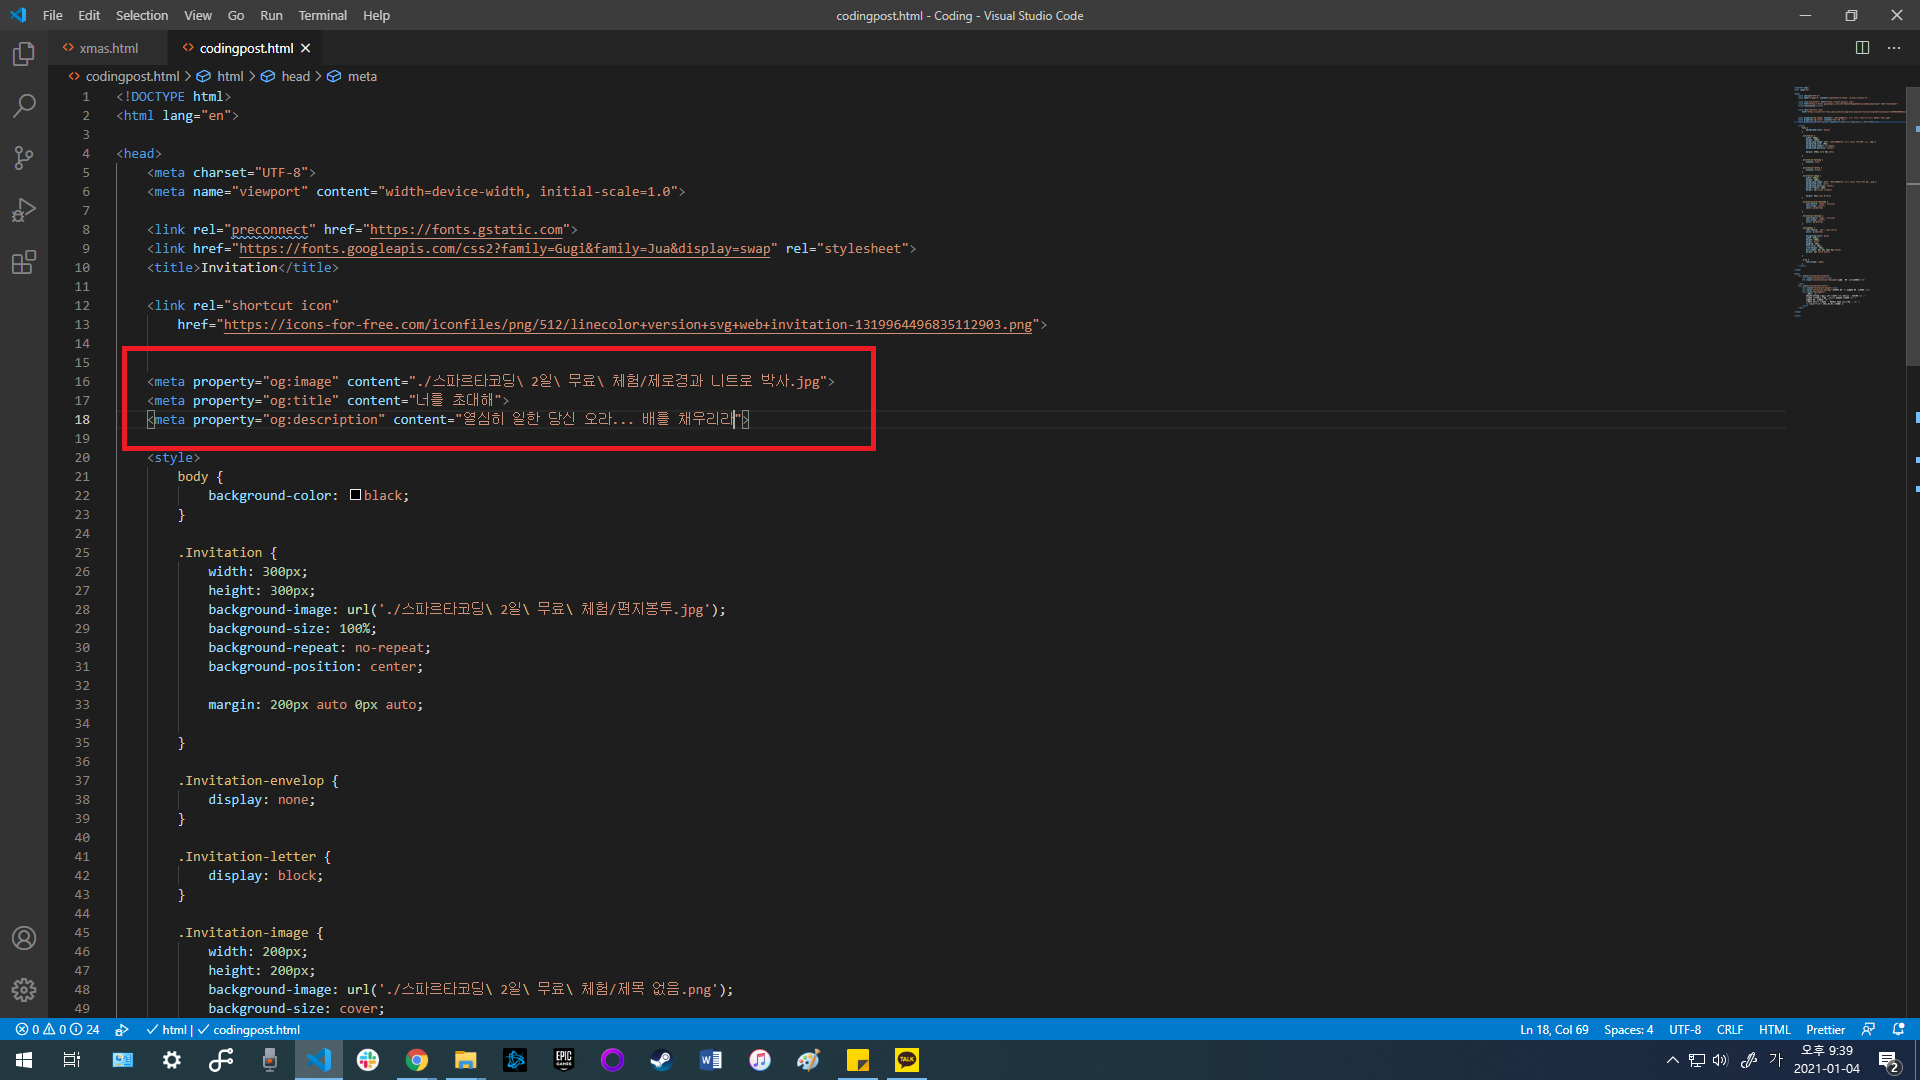Open the Manage gear icon
This screenshot has width=1920, height=1080.
pos(24,990)
